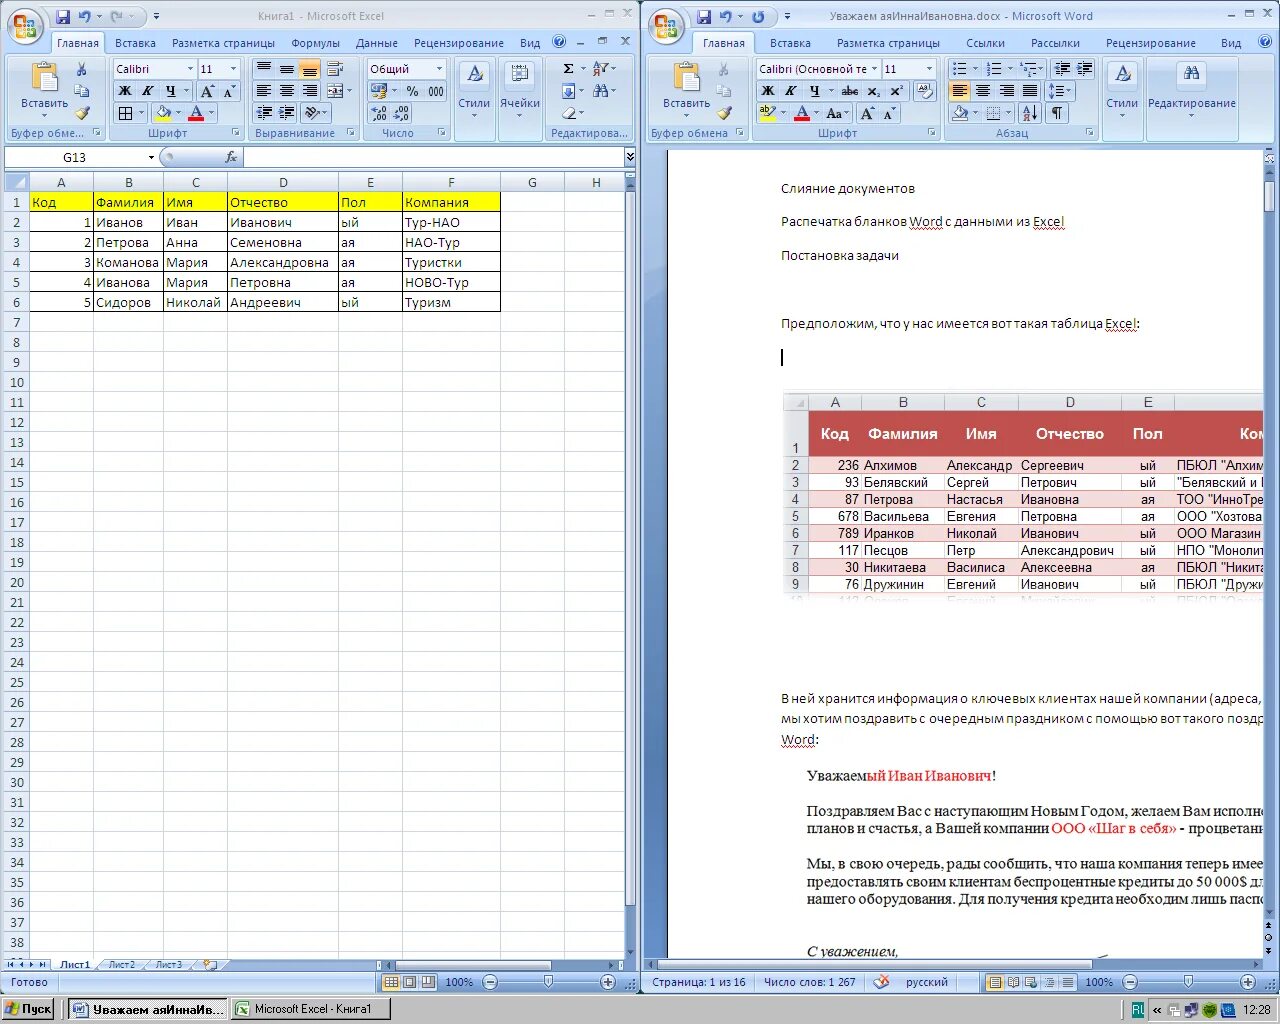Screen dimensions: 1280x1024
Task: Save Word document via quick access icon
Action: [x=704, y=17]
